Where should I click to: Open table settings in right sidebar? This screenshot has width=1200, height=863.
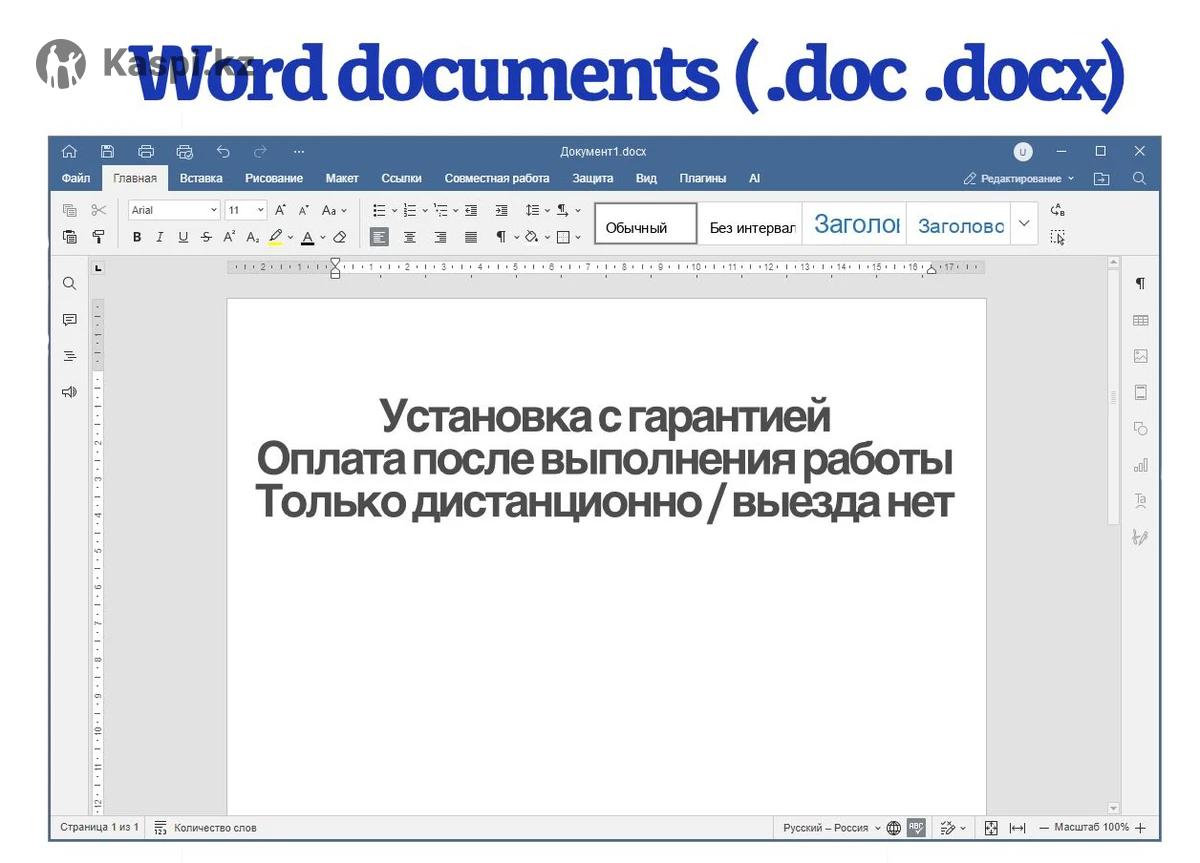tap(1140, 320)
